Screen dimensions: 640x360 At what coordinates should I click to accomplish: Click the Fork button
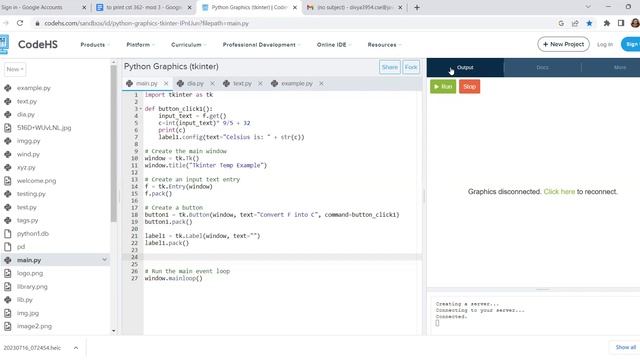(x=411, y=67)
